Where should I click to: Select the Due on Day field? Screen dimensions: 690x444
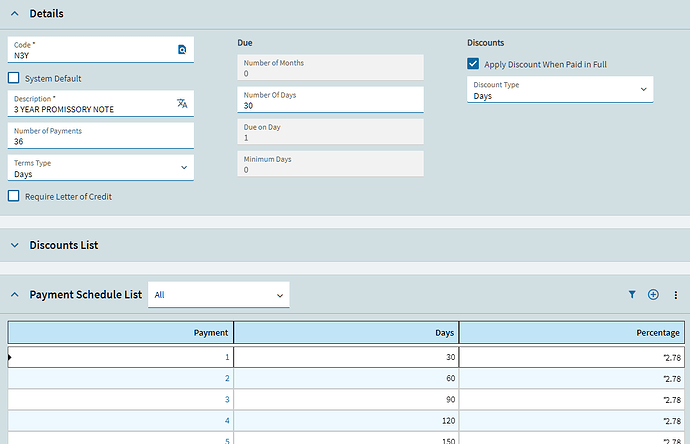click(330, 132)
